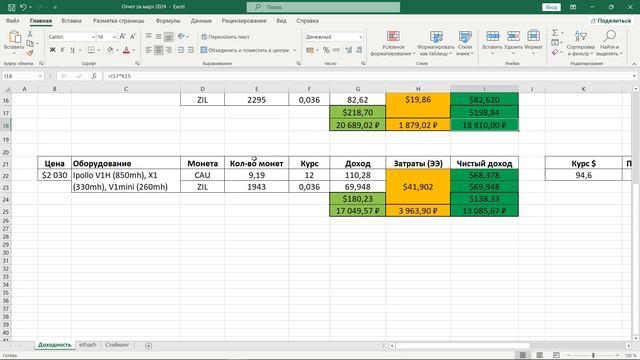The width and height of the screenshot is (640, 360).
Task: Click the insert function fx icon
Action: tap(94, 76)
